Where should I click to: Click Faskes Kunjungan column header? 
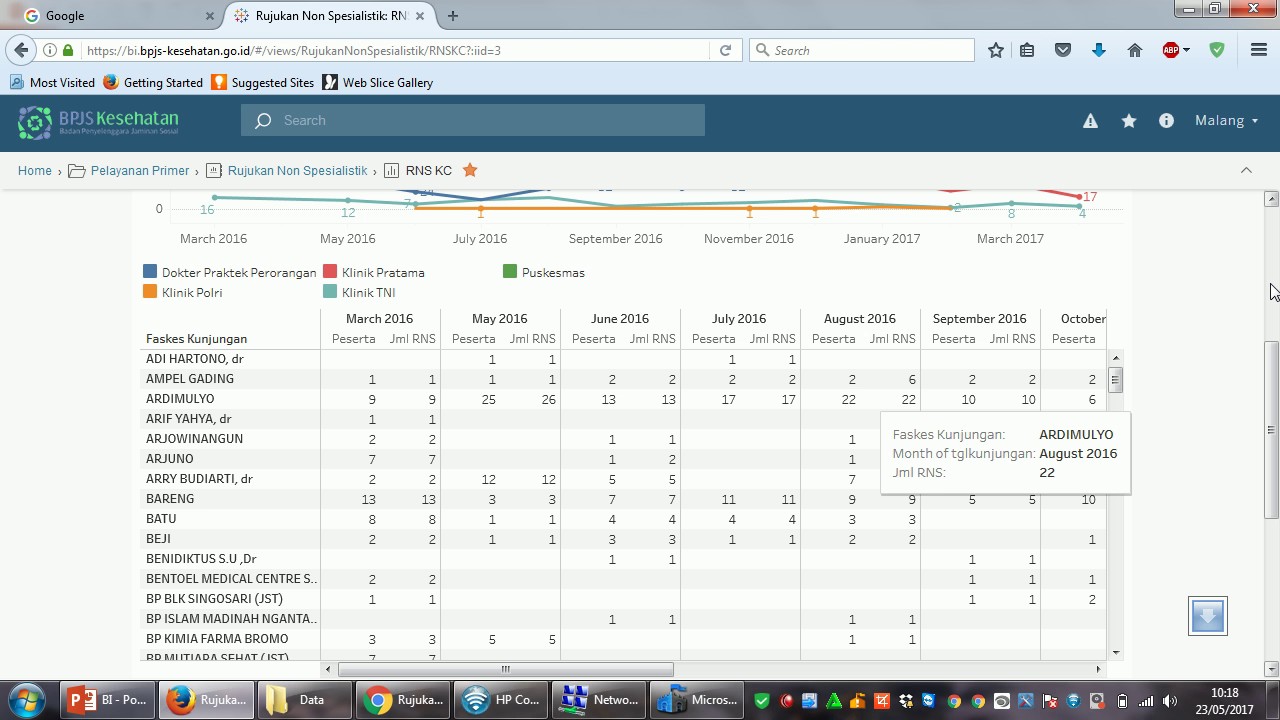[x=196, y=339]
